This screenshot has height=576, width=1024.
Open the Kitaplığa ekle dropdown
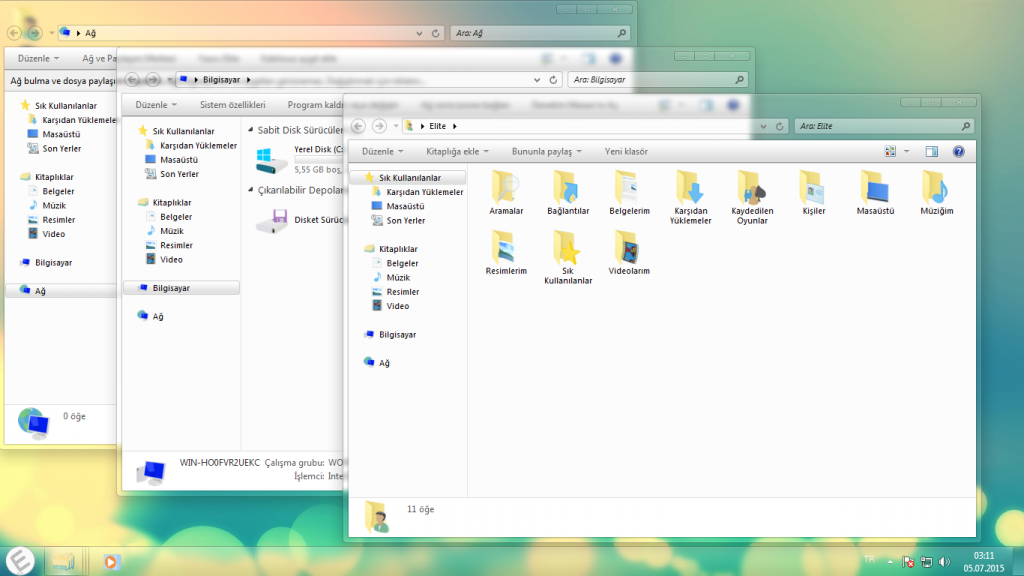(457, 152)
